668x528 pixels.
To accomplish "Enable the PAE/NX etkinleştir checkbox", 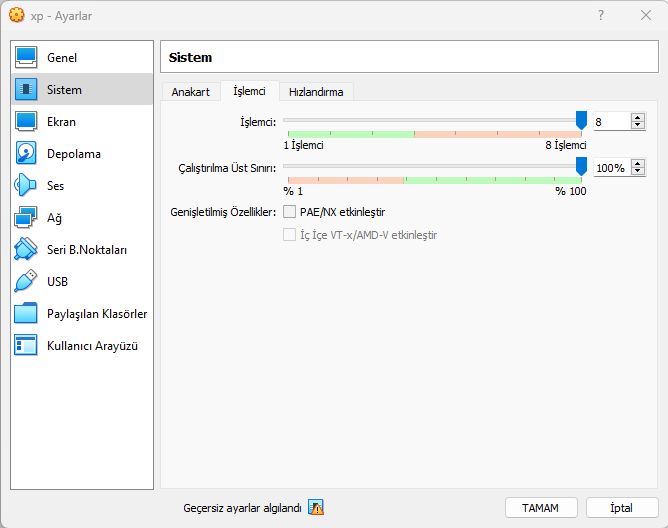I will [290, 212].
